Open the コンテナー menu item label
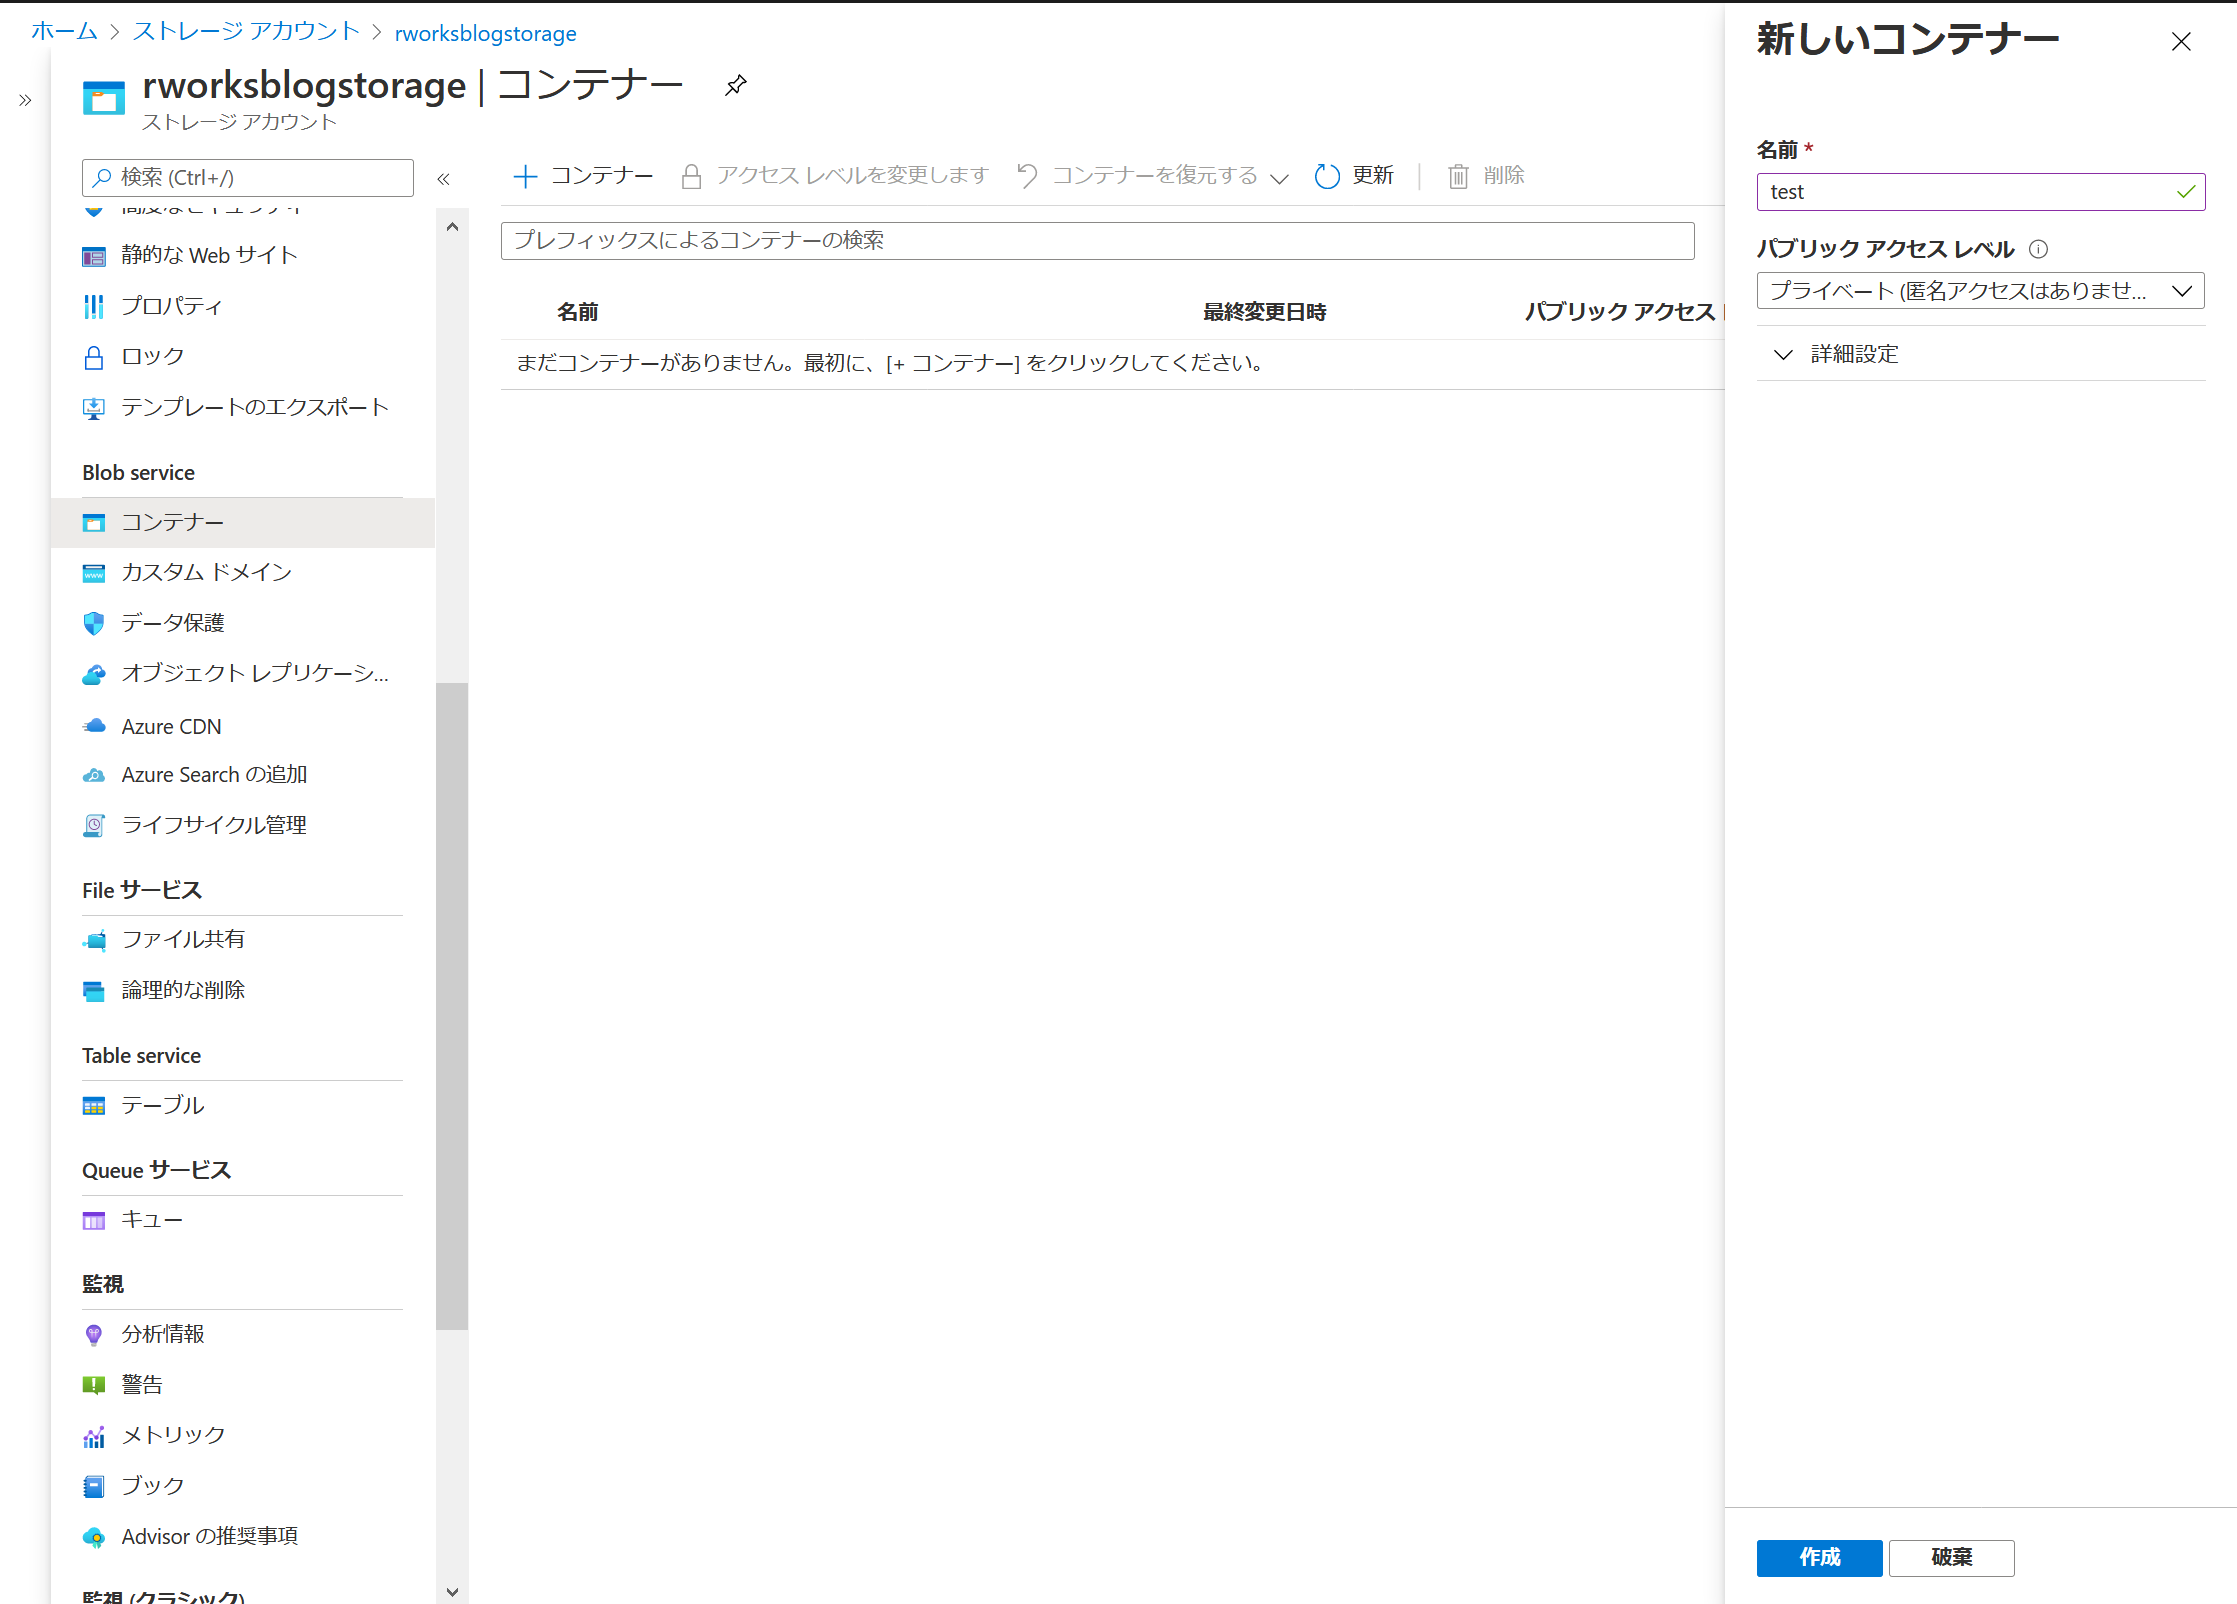Image resolution: width=2237 pixels, height=1604 pixels. [173, 523]
